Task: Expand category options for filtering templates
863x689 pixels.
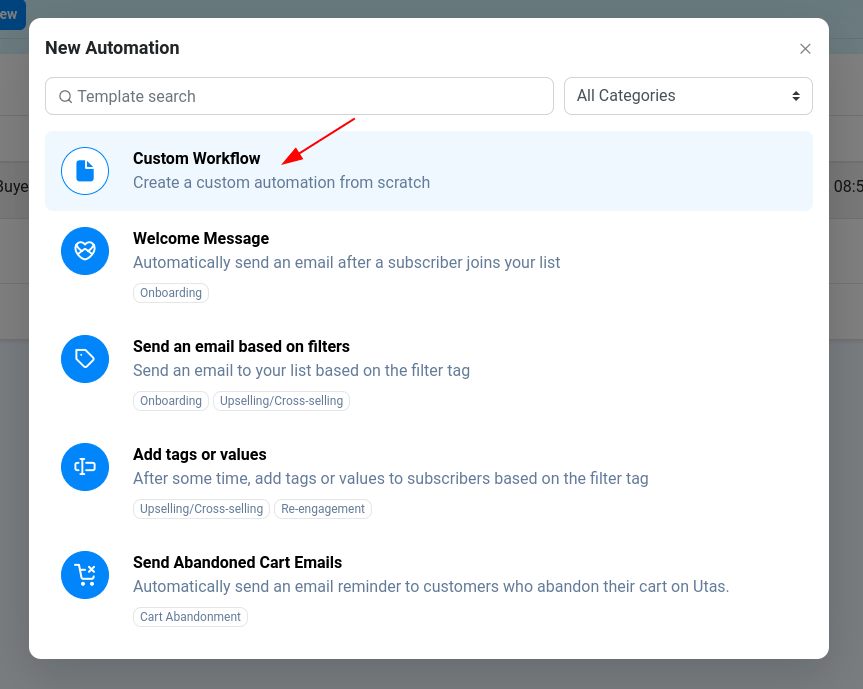Action: pos(688,95)
